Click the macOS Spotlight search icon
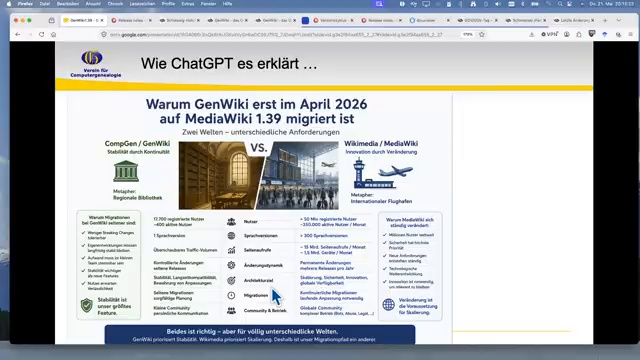Screen dimensions: 640x360 [x=560, y=4]
